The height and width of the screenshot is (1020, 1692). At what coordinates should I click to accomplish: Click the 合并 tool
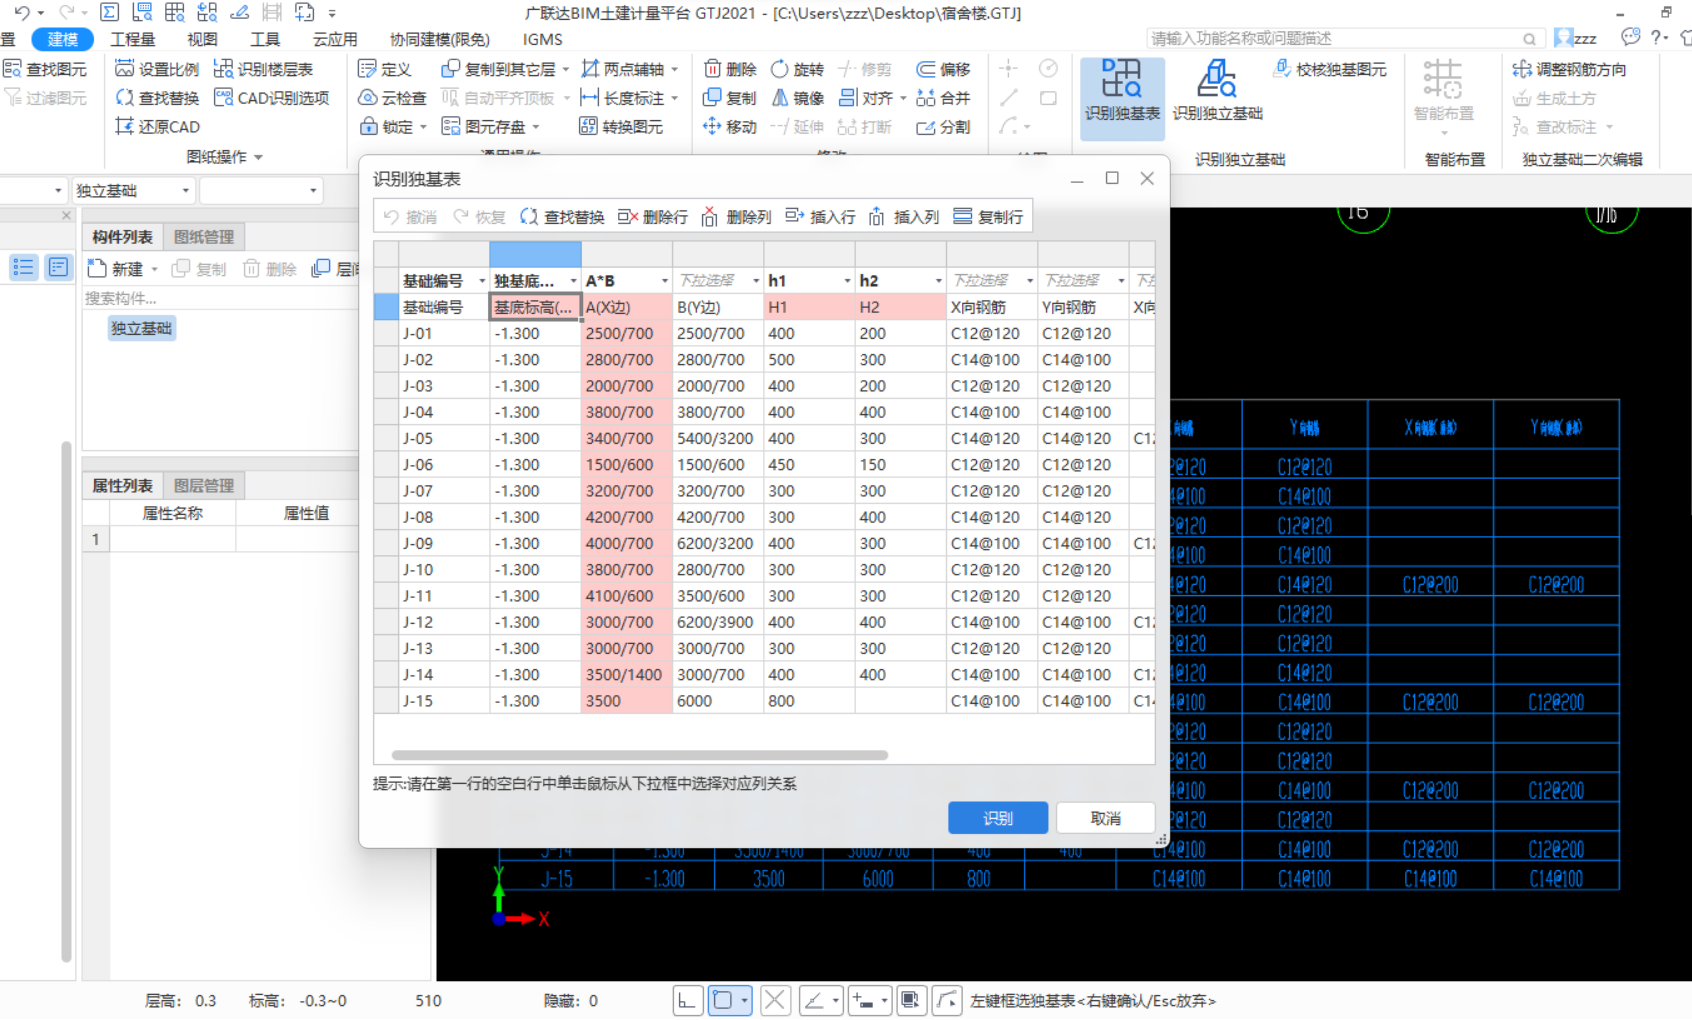point(944,98)
